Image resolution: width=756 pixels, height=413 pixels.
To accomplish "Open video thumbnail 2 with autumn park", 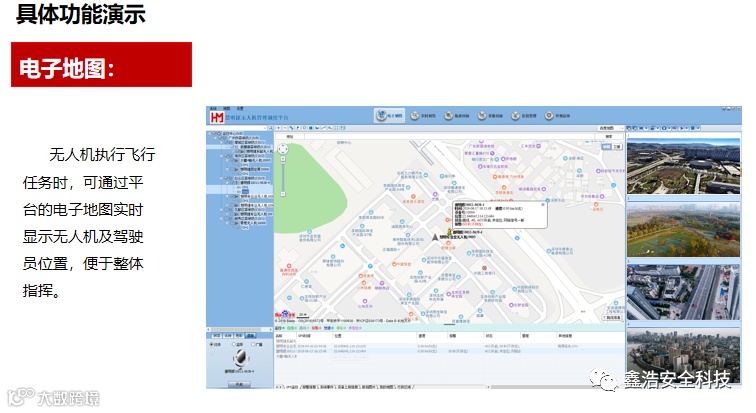I will pos(683,229).
